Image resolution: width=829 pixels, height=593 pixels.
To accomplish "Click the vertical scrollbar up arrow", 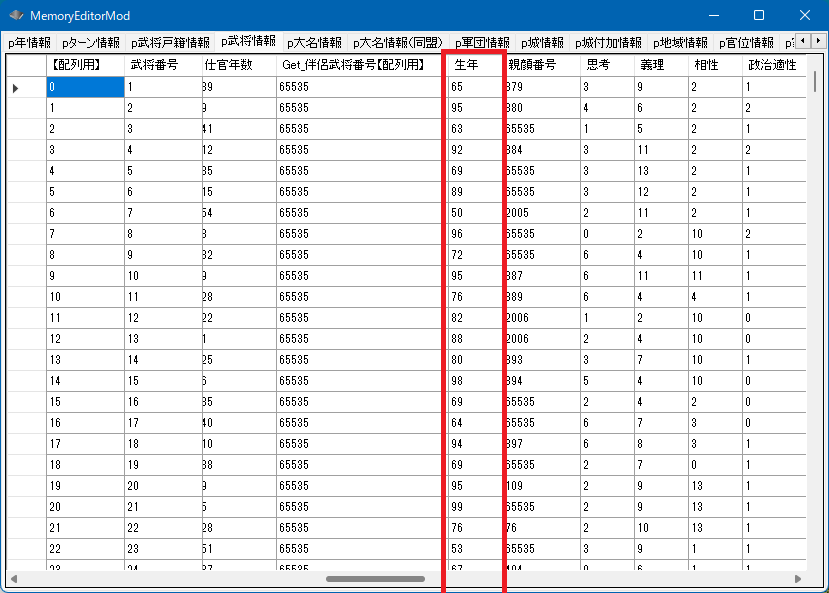I will pos(814,62).
